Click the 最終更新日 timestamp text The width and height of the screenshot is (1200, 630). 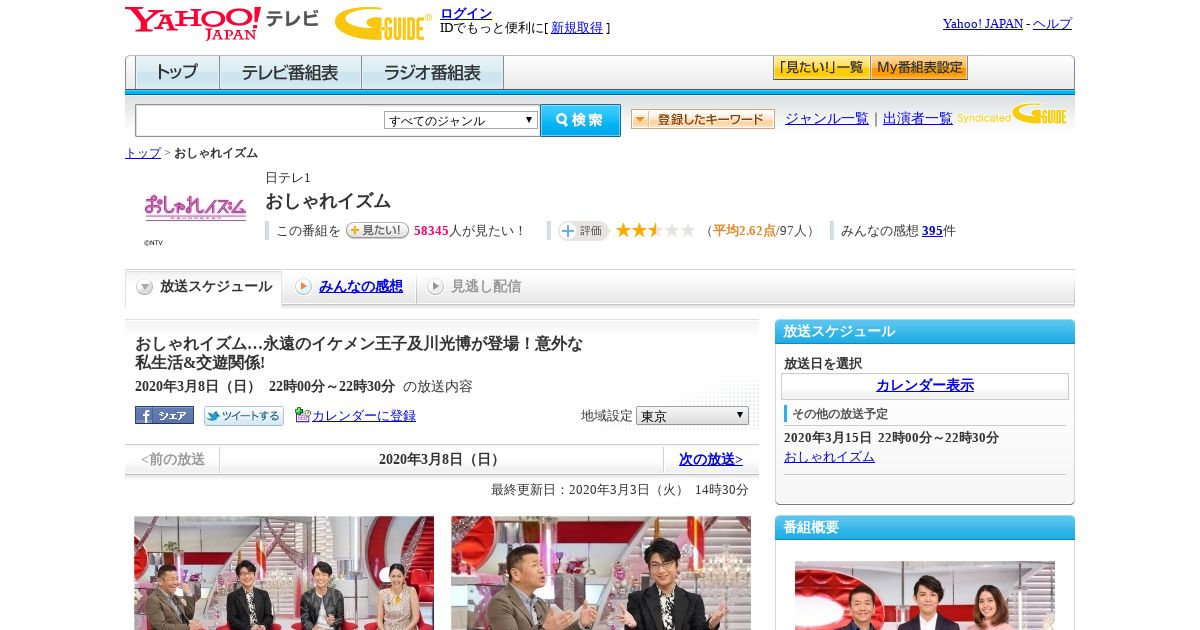click(620, 490)
